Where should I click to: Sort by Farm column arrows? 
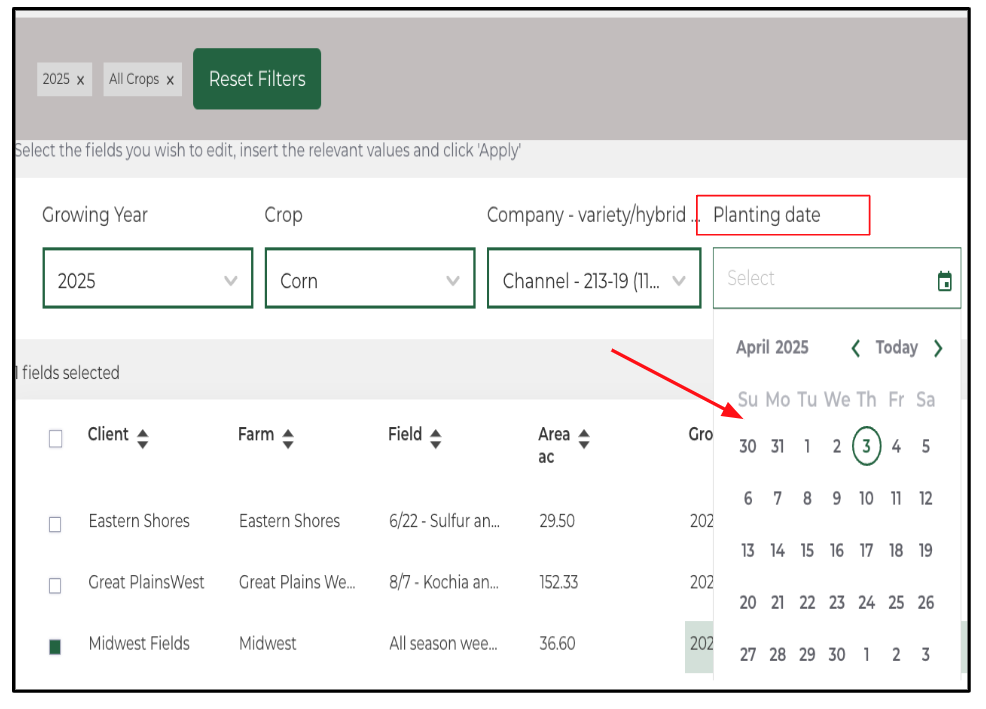[288, 438]
